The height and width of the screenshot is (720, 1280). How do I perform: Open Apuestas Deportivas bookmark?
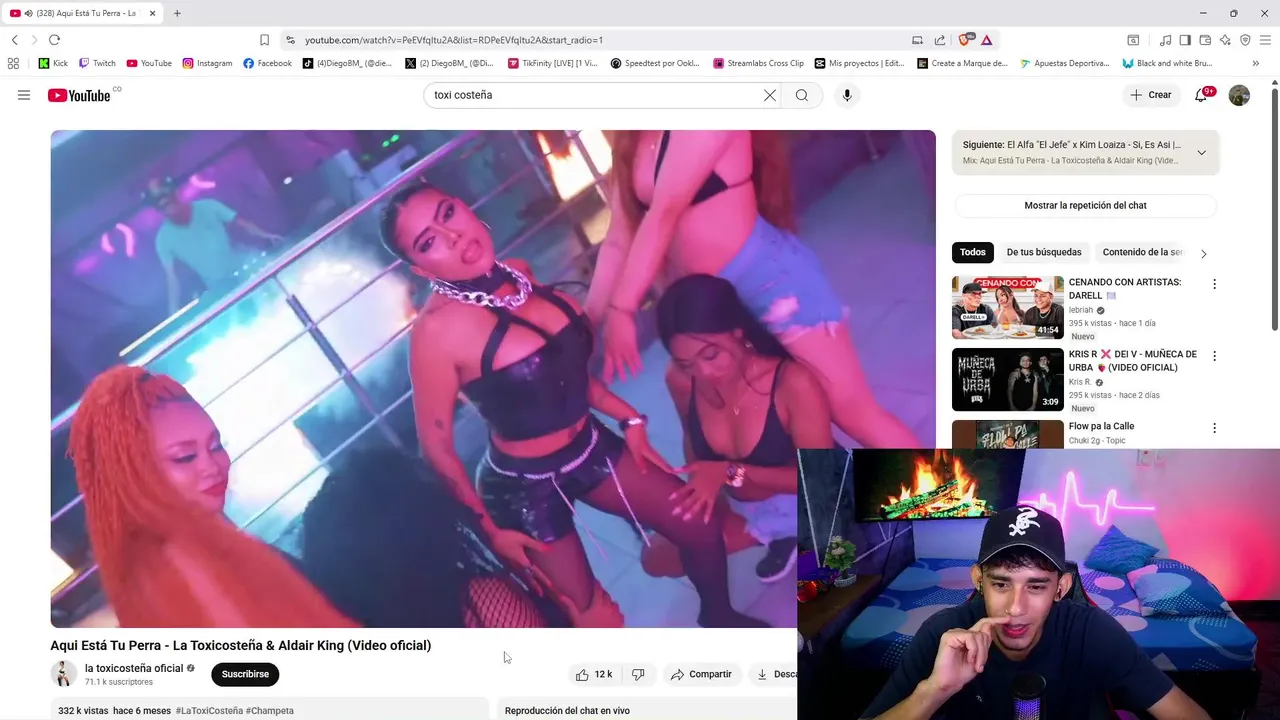(x=1064, y=63)
